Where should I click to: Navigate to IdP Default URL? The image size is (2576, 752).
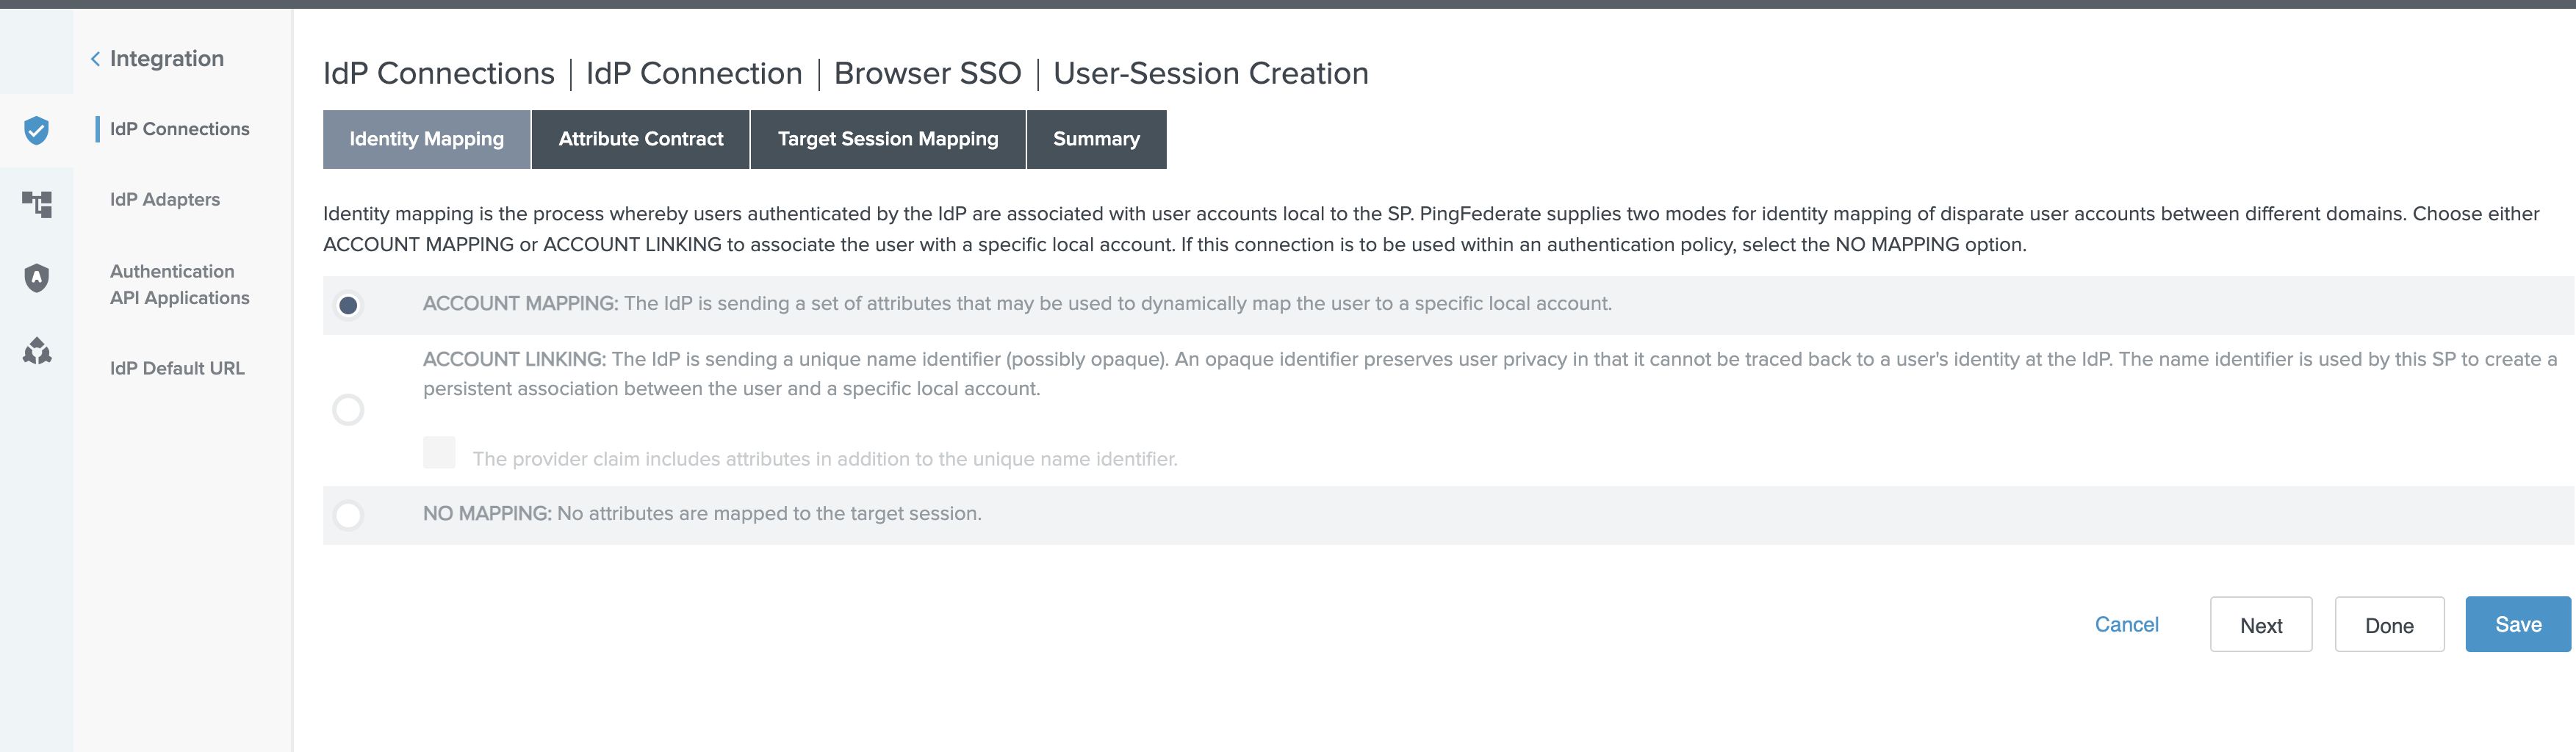click(x=177, y=369)
